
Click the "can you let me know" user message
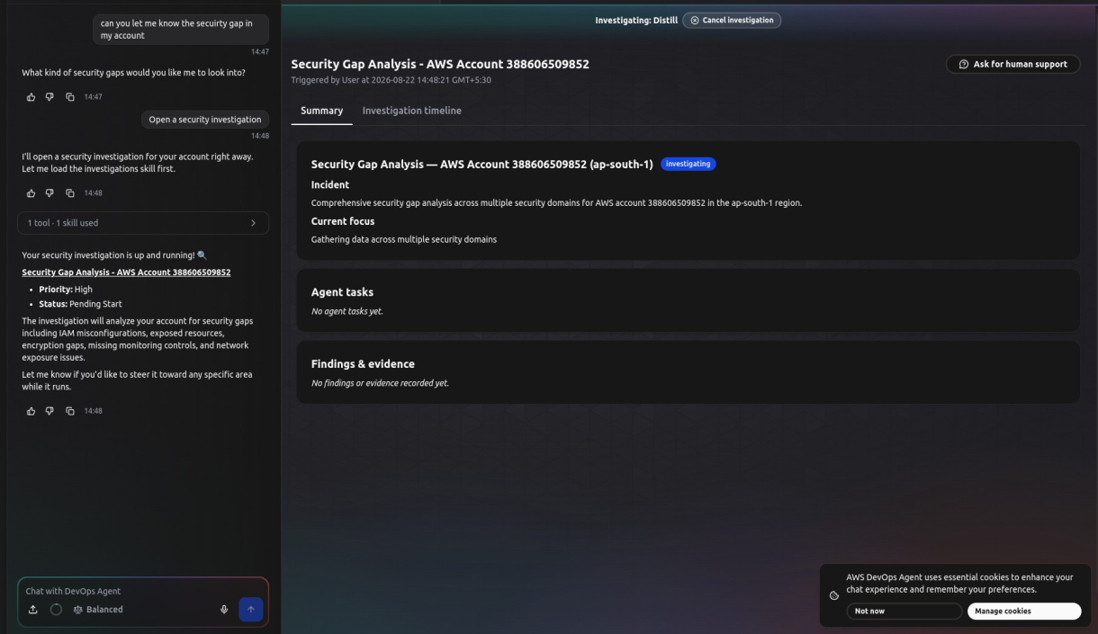[x=181, y=29]
